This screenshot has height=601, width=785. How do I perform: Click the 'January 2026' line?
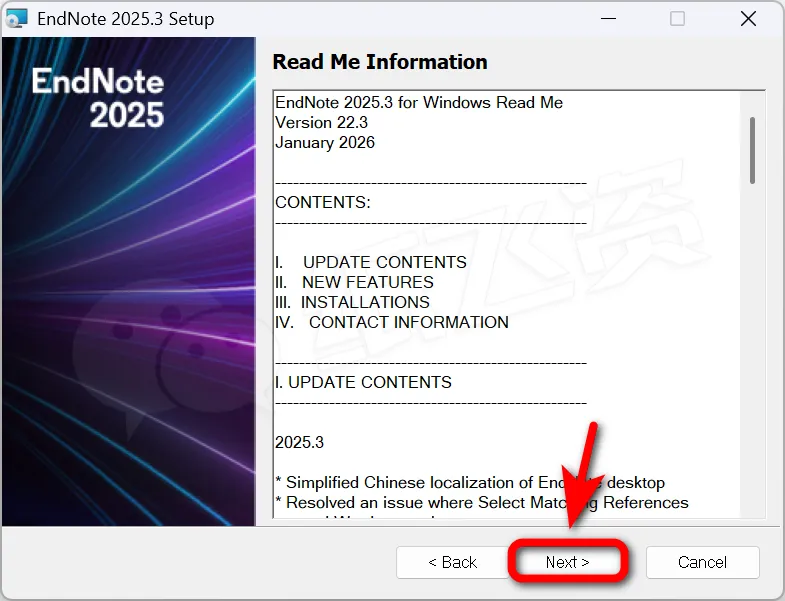point(325,142)
